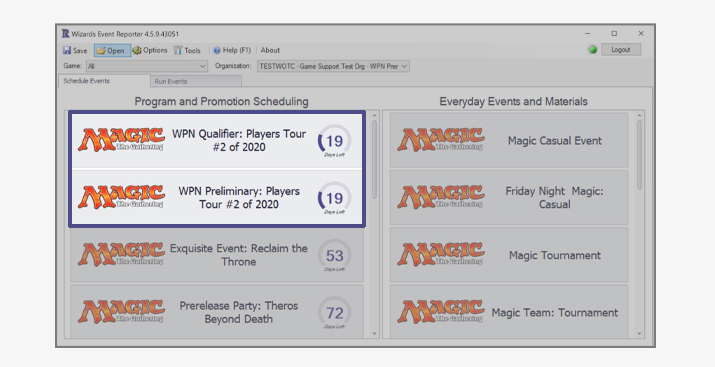Click the 19 days countdown on WPN Qualifier

334,141
